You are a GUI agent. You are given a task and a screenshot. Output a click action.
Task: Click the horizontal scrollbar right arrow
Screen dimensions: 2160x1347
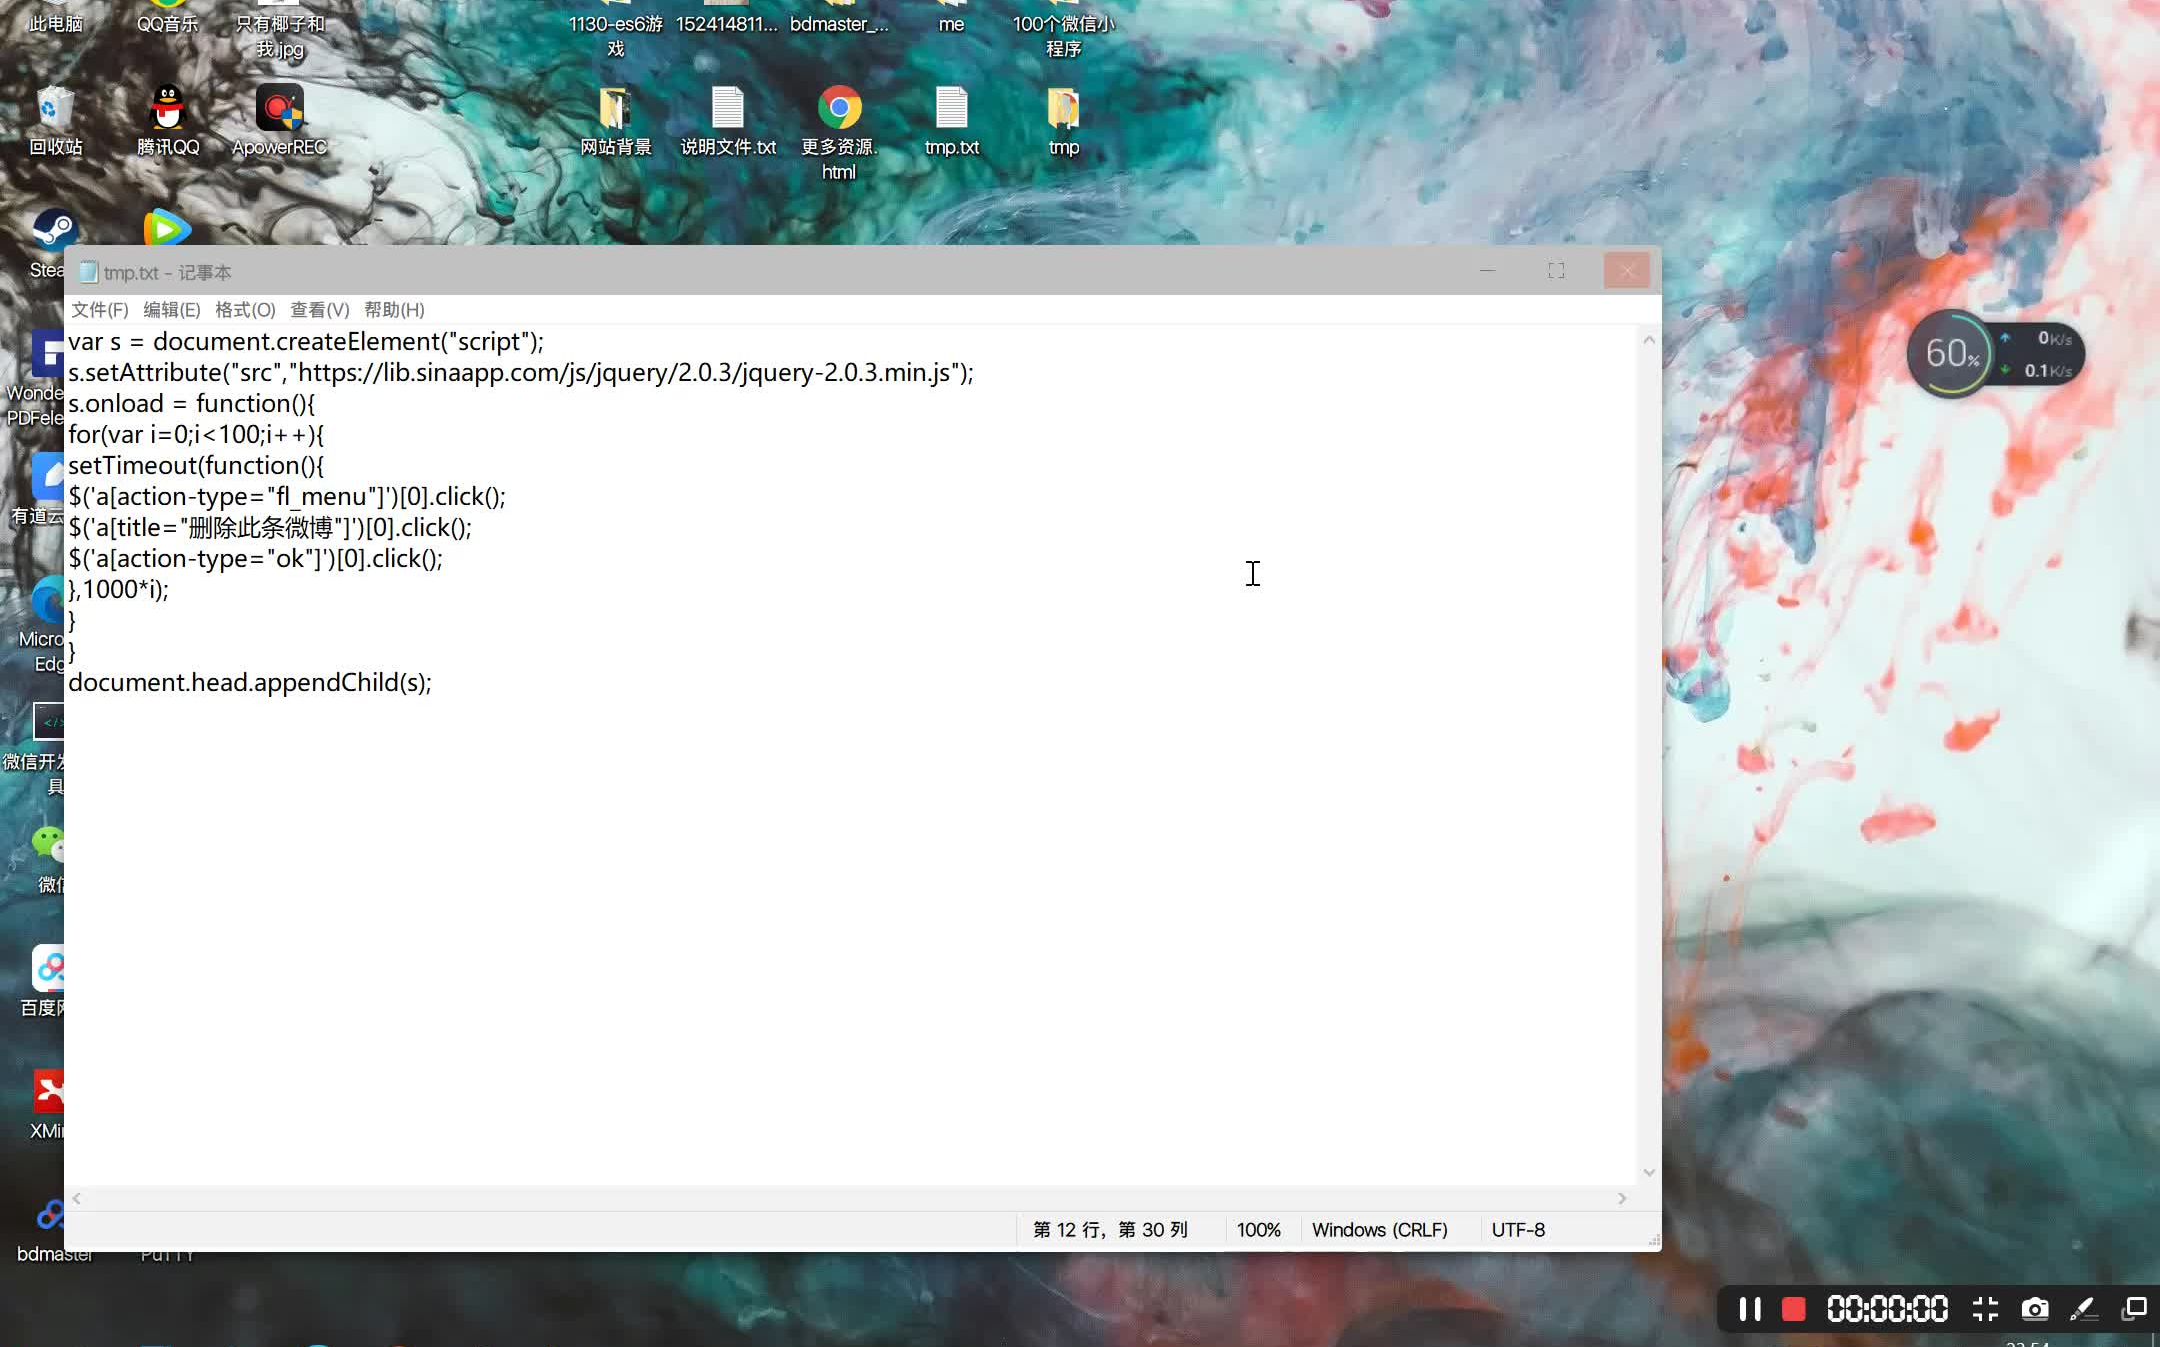coord(1622,1198)
